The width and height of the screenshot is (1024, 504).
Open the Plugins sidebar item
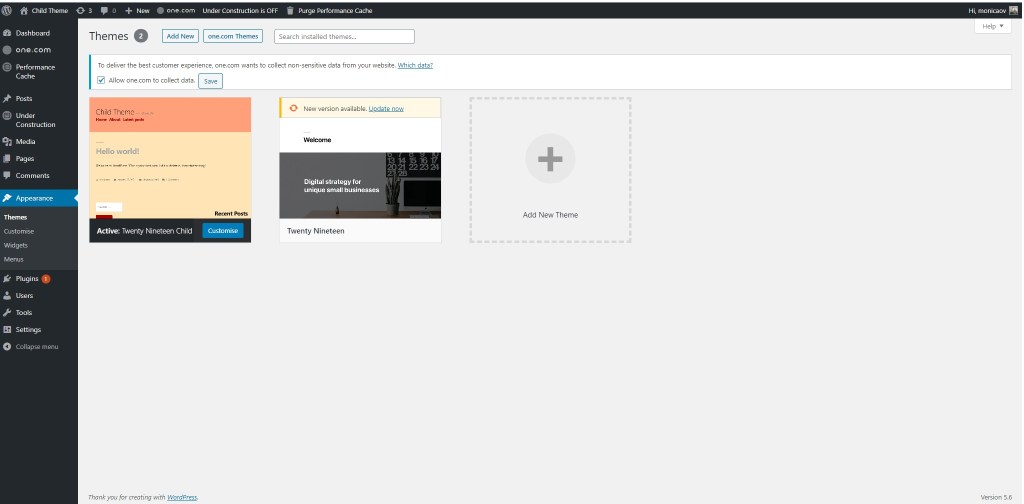(27, 279)
